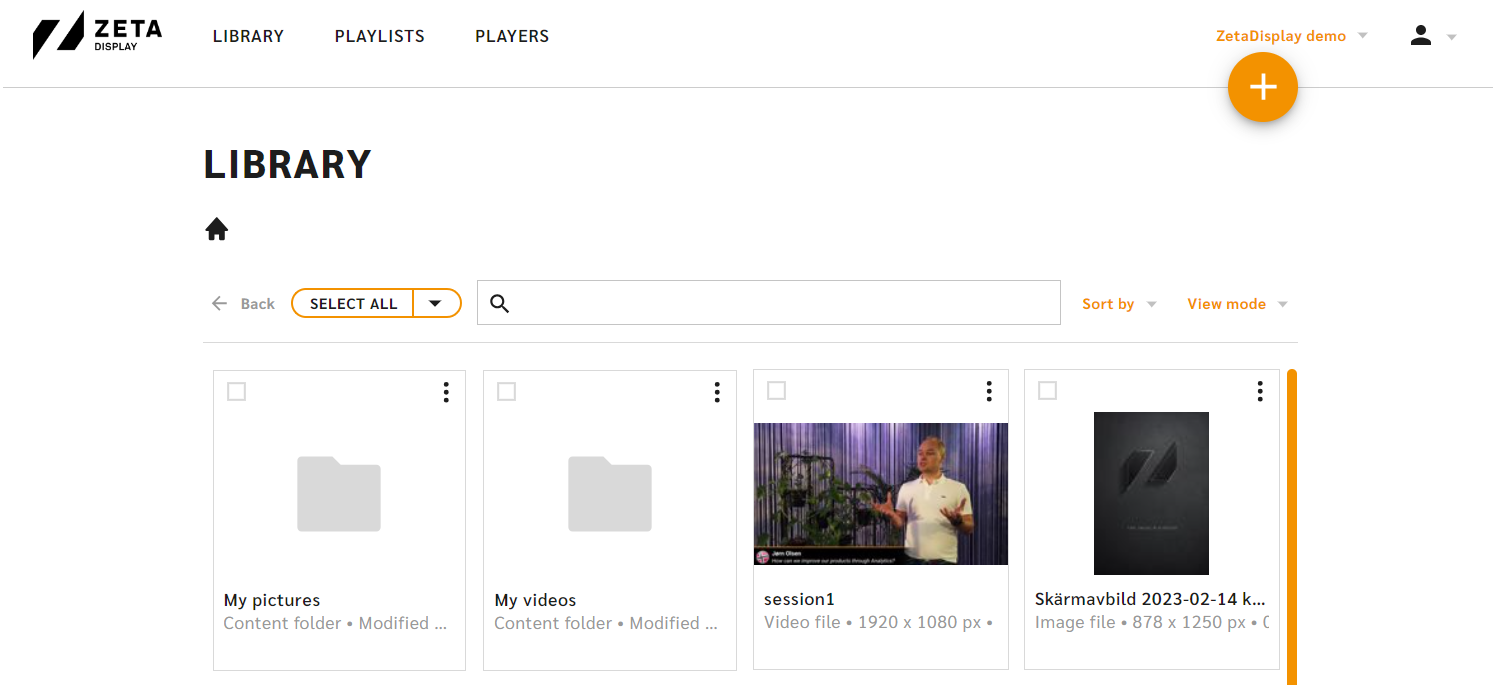Open the user account profile icon
1493x685 pixels.
1421,36
